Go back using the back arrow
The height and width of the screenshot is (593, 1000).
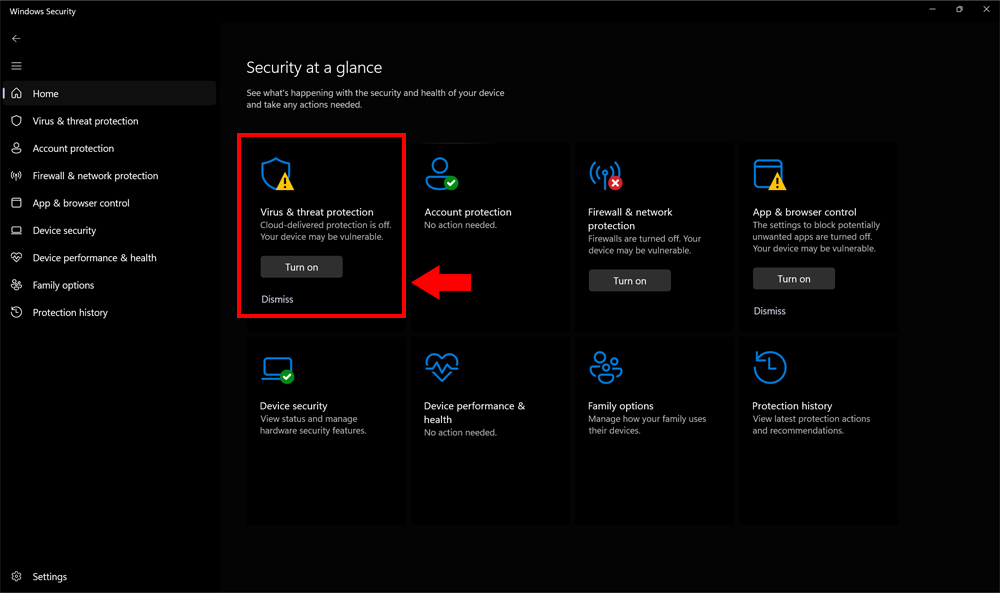(x=16, y=38)
